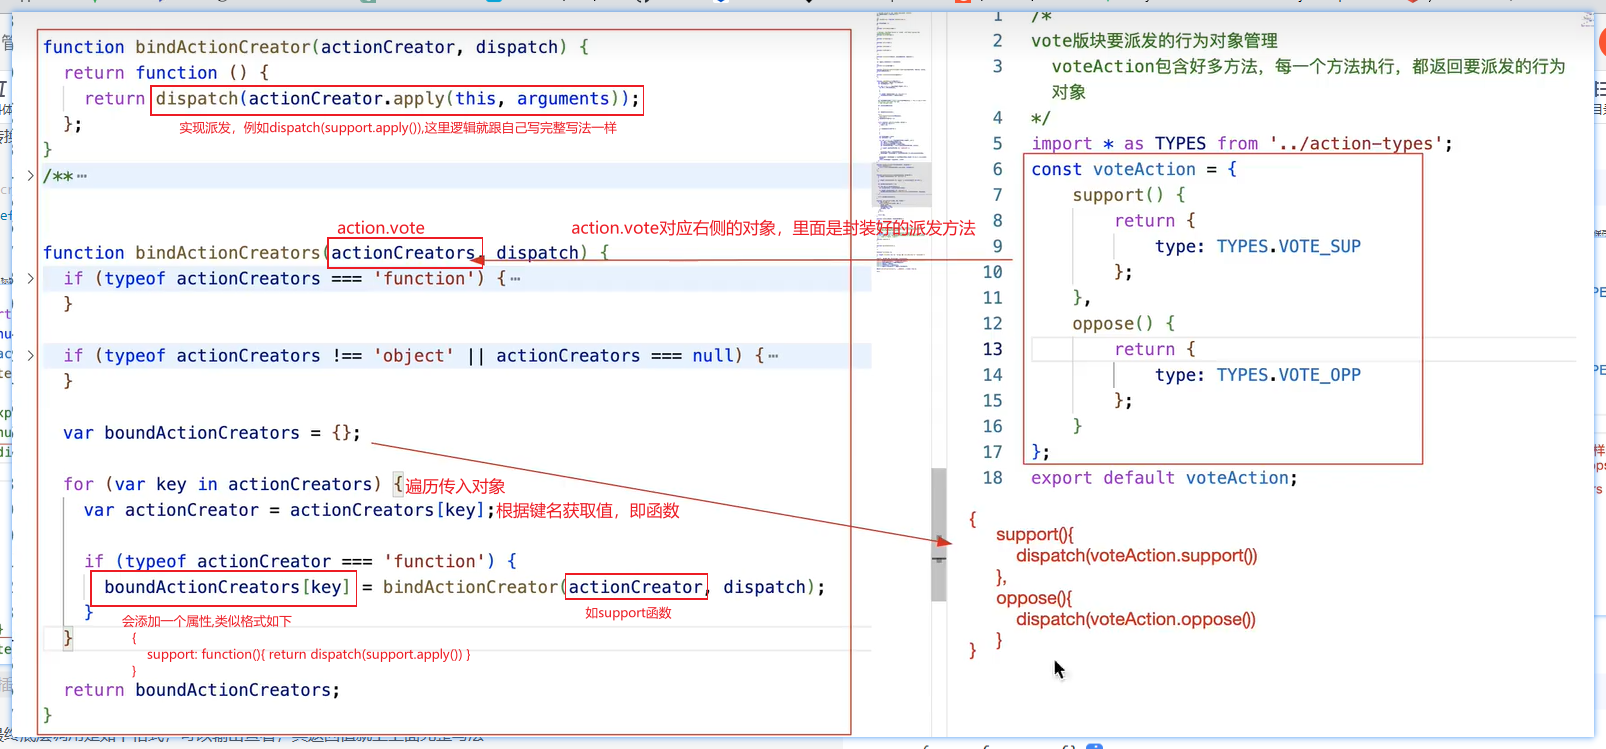Expand the folded /** comment block arrow
The image size is (1606, 749).
pyautogui.click(x=31, y=176)
